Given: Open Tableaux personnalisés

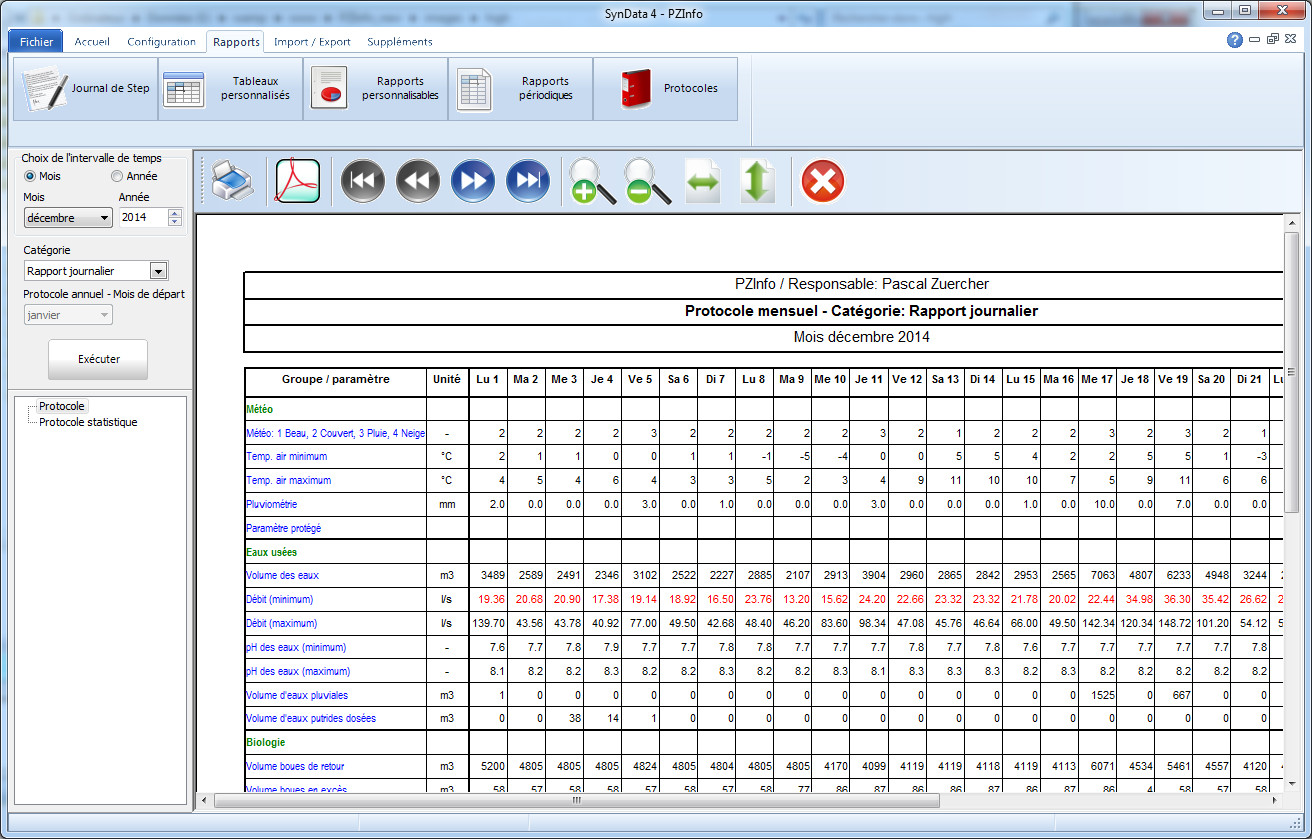Looking at the screenshot, I should pos(230,89).
